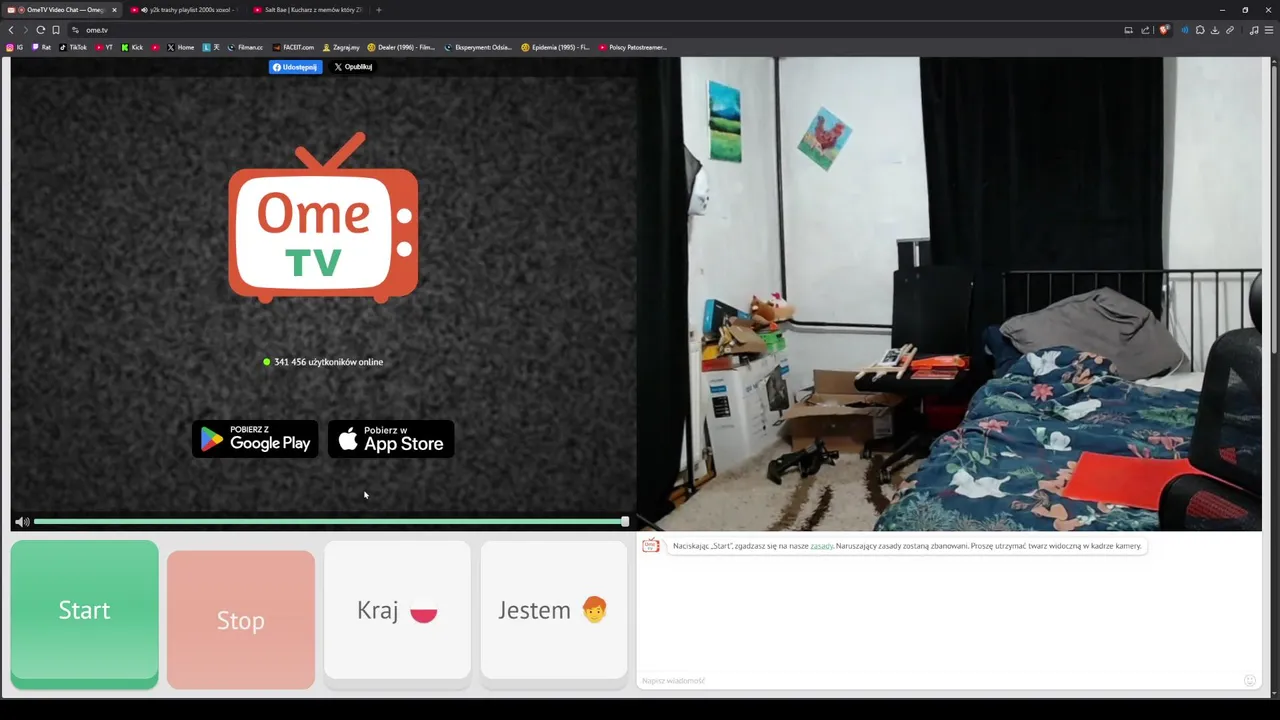Click the Stop button
Viewport: 1280px width, 720px height.
[240, 620]
